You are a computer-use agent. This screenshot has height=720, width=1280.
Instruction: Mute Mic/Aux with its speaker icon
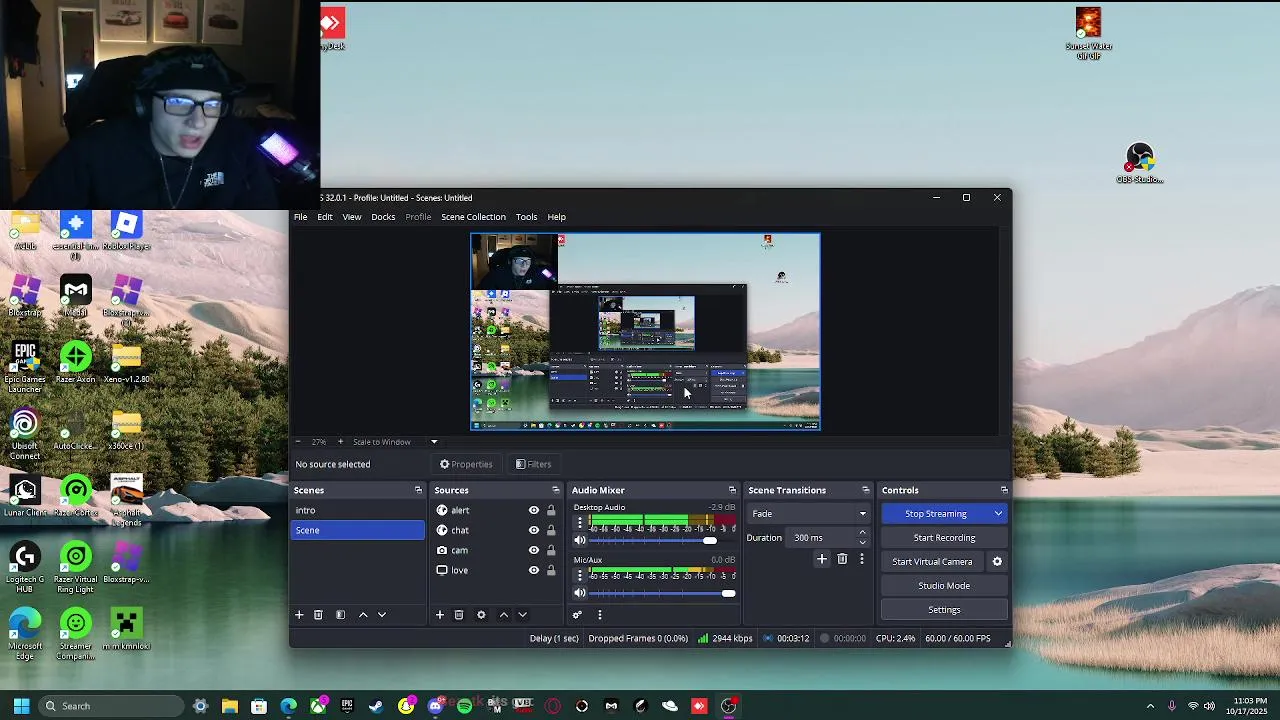(580, 593)
